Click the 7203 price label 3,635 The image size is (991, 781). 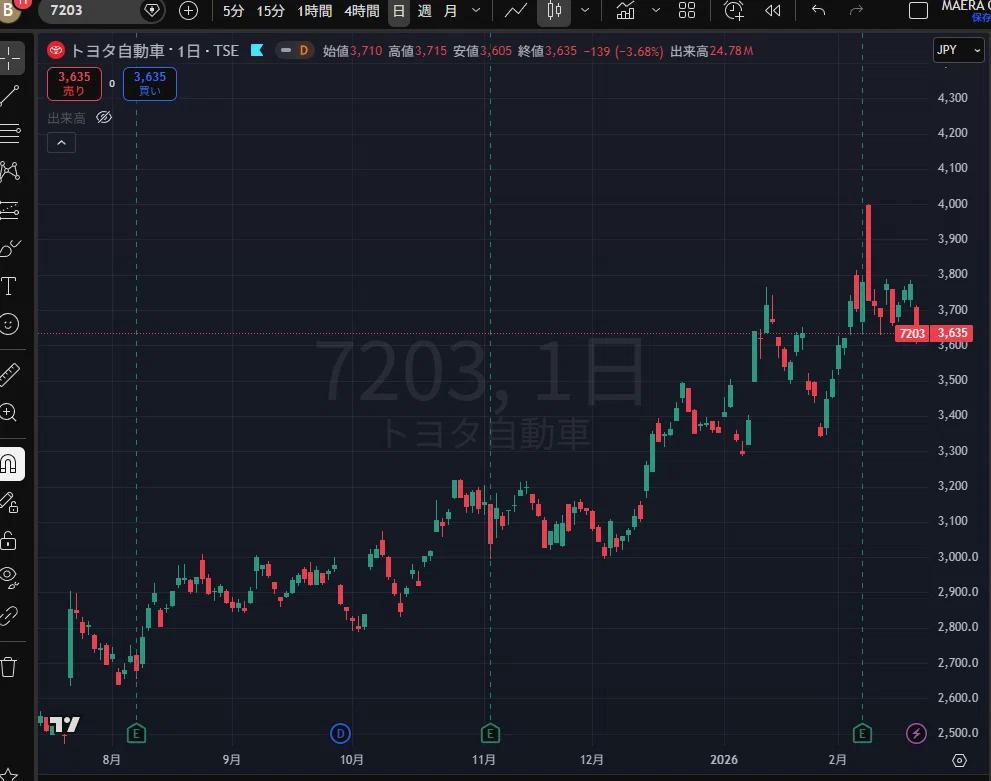click(x=933, y=333)
